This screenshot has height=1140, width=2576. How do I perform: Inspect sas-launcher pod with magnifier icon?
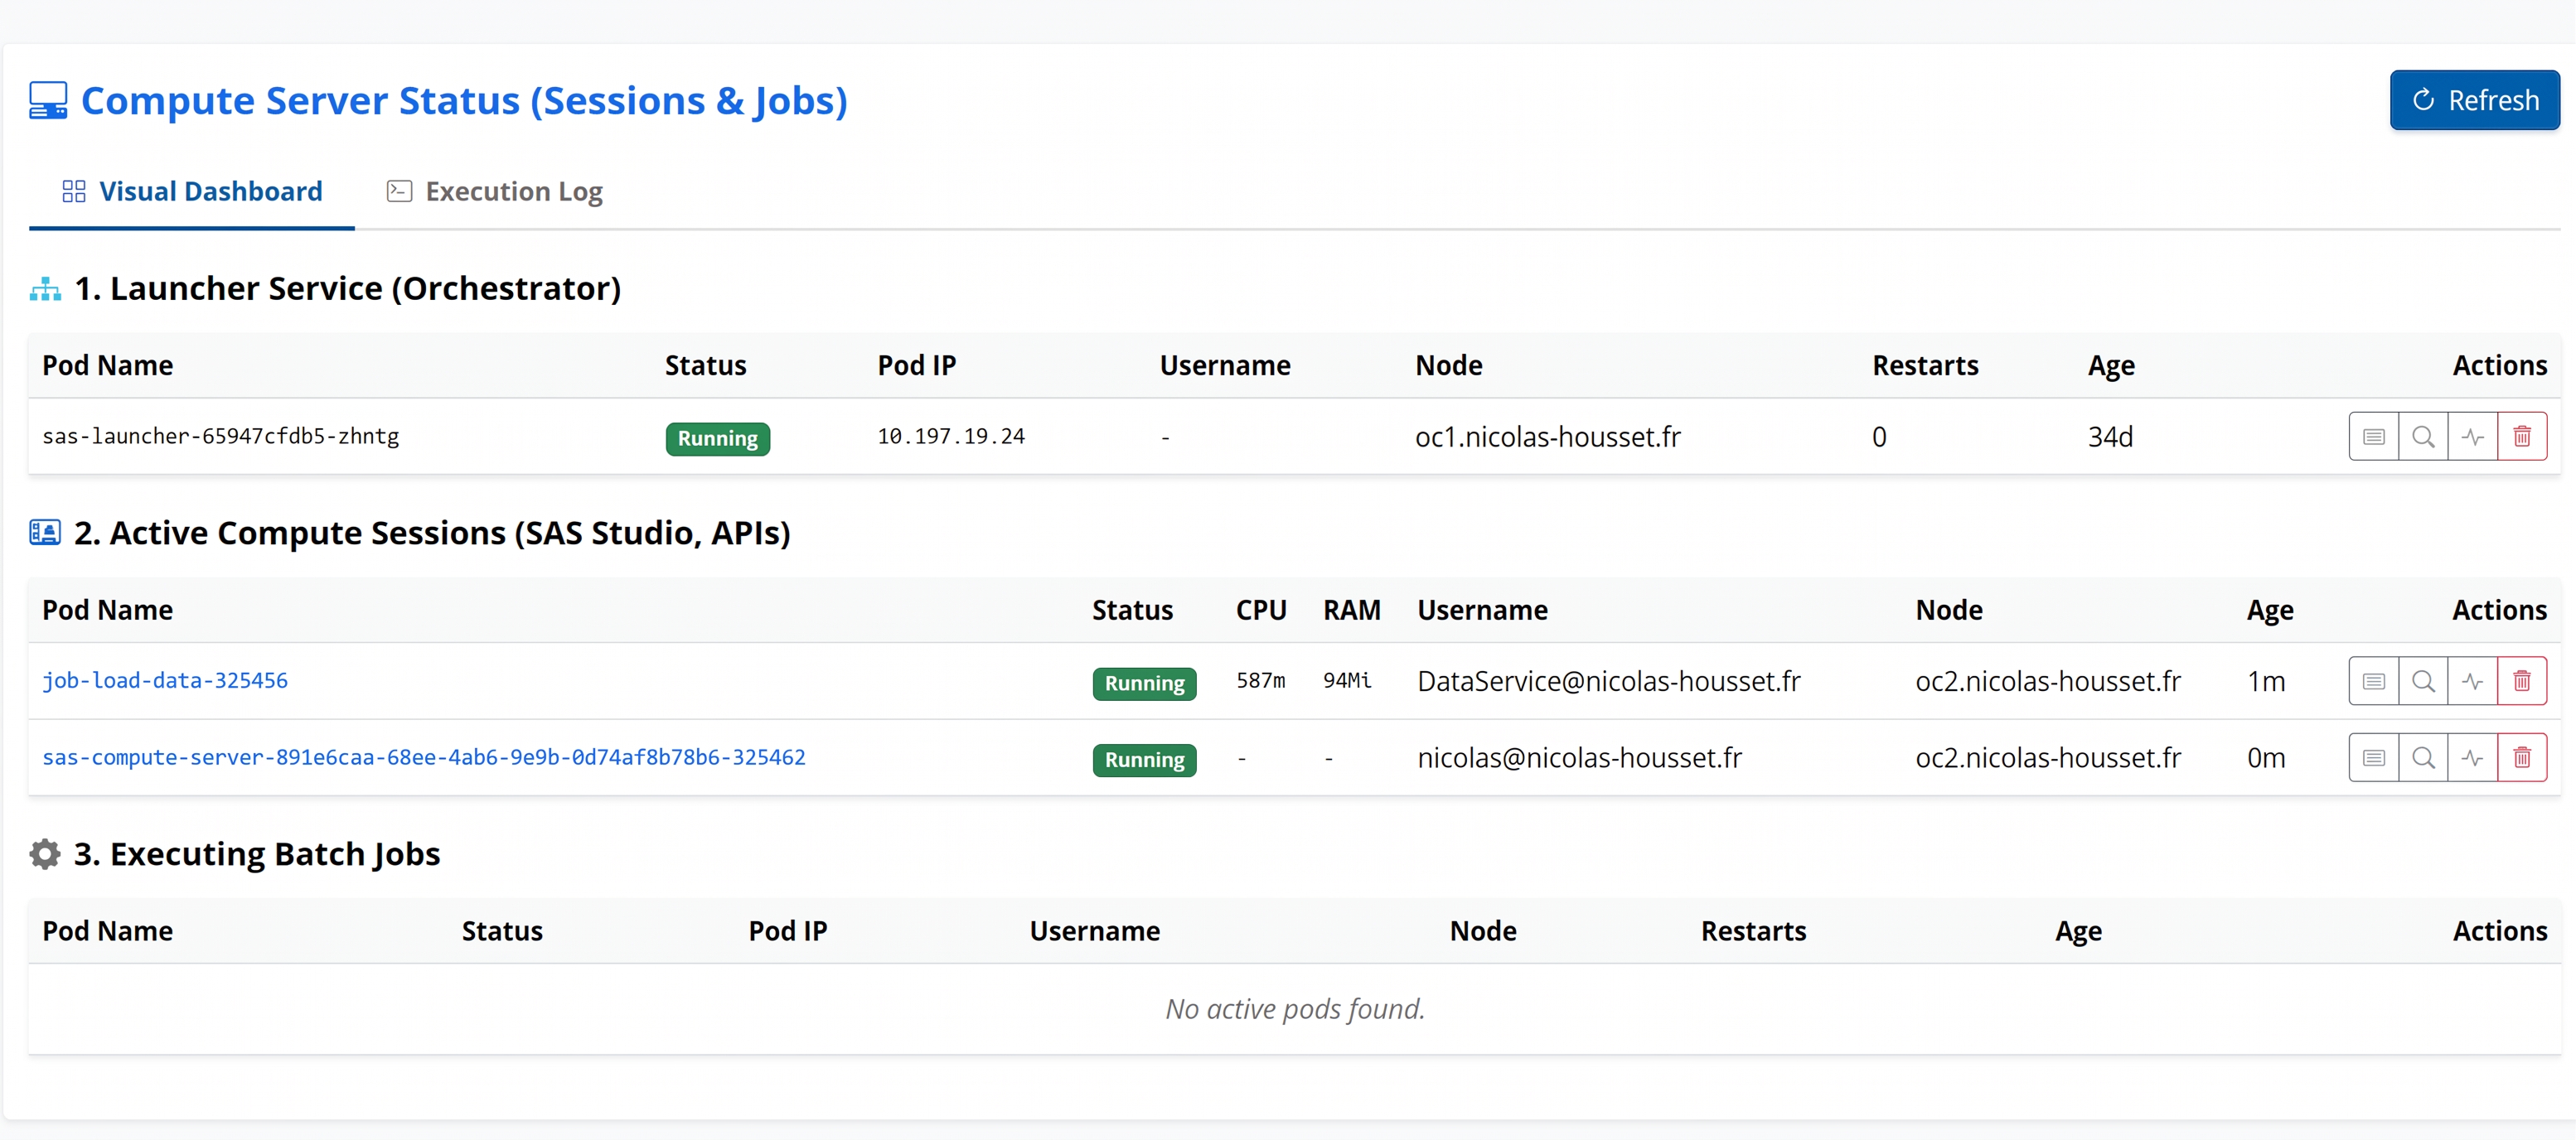(x=2423, y=437)
